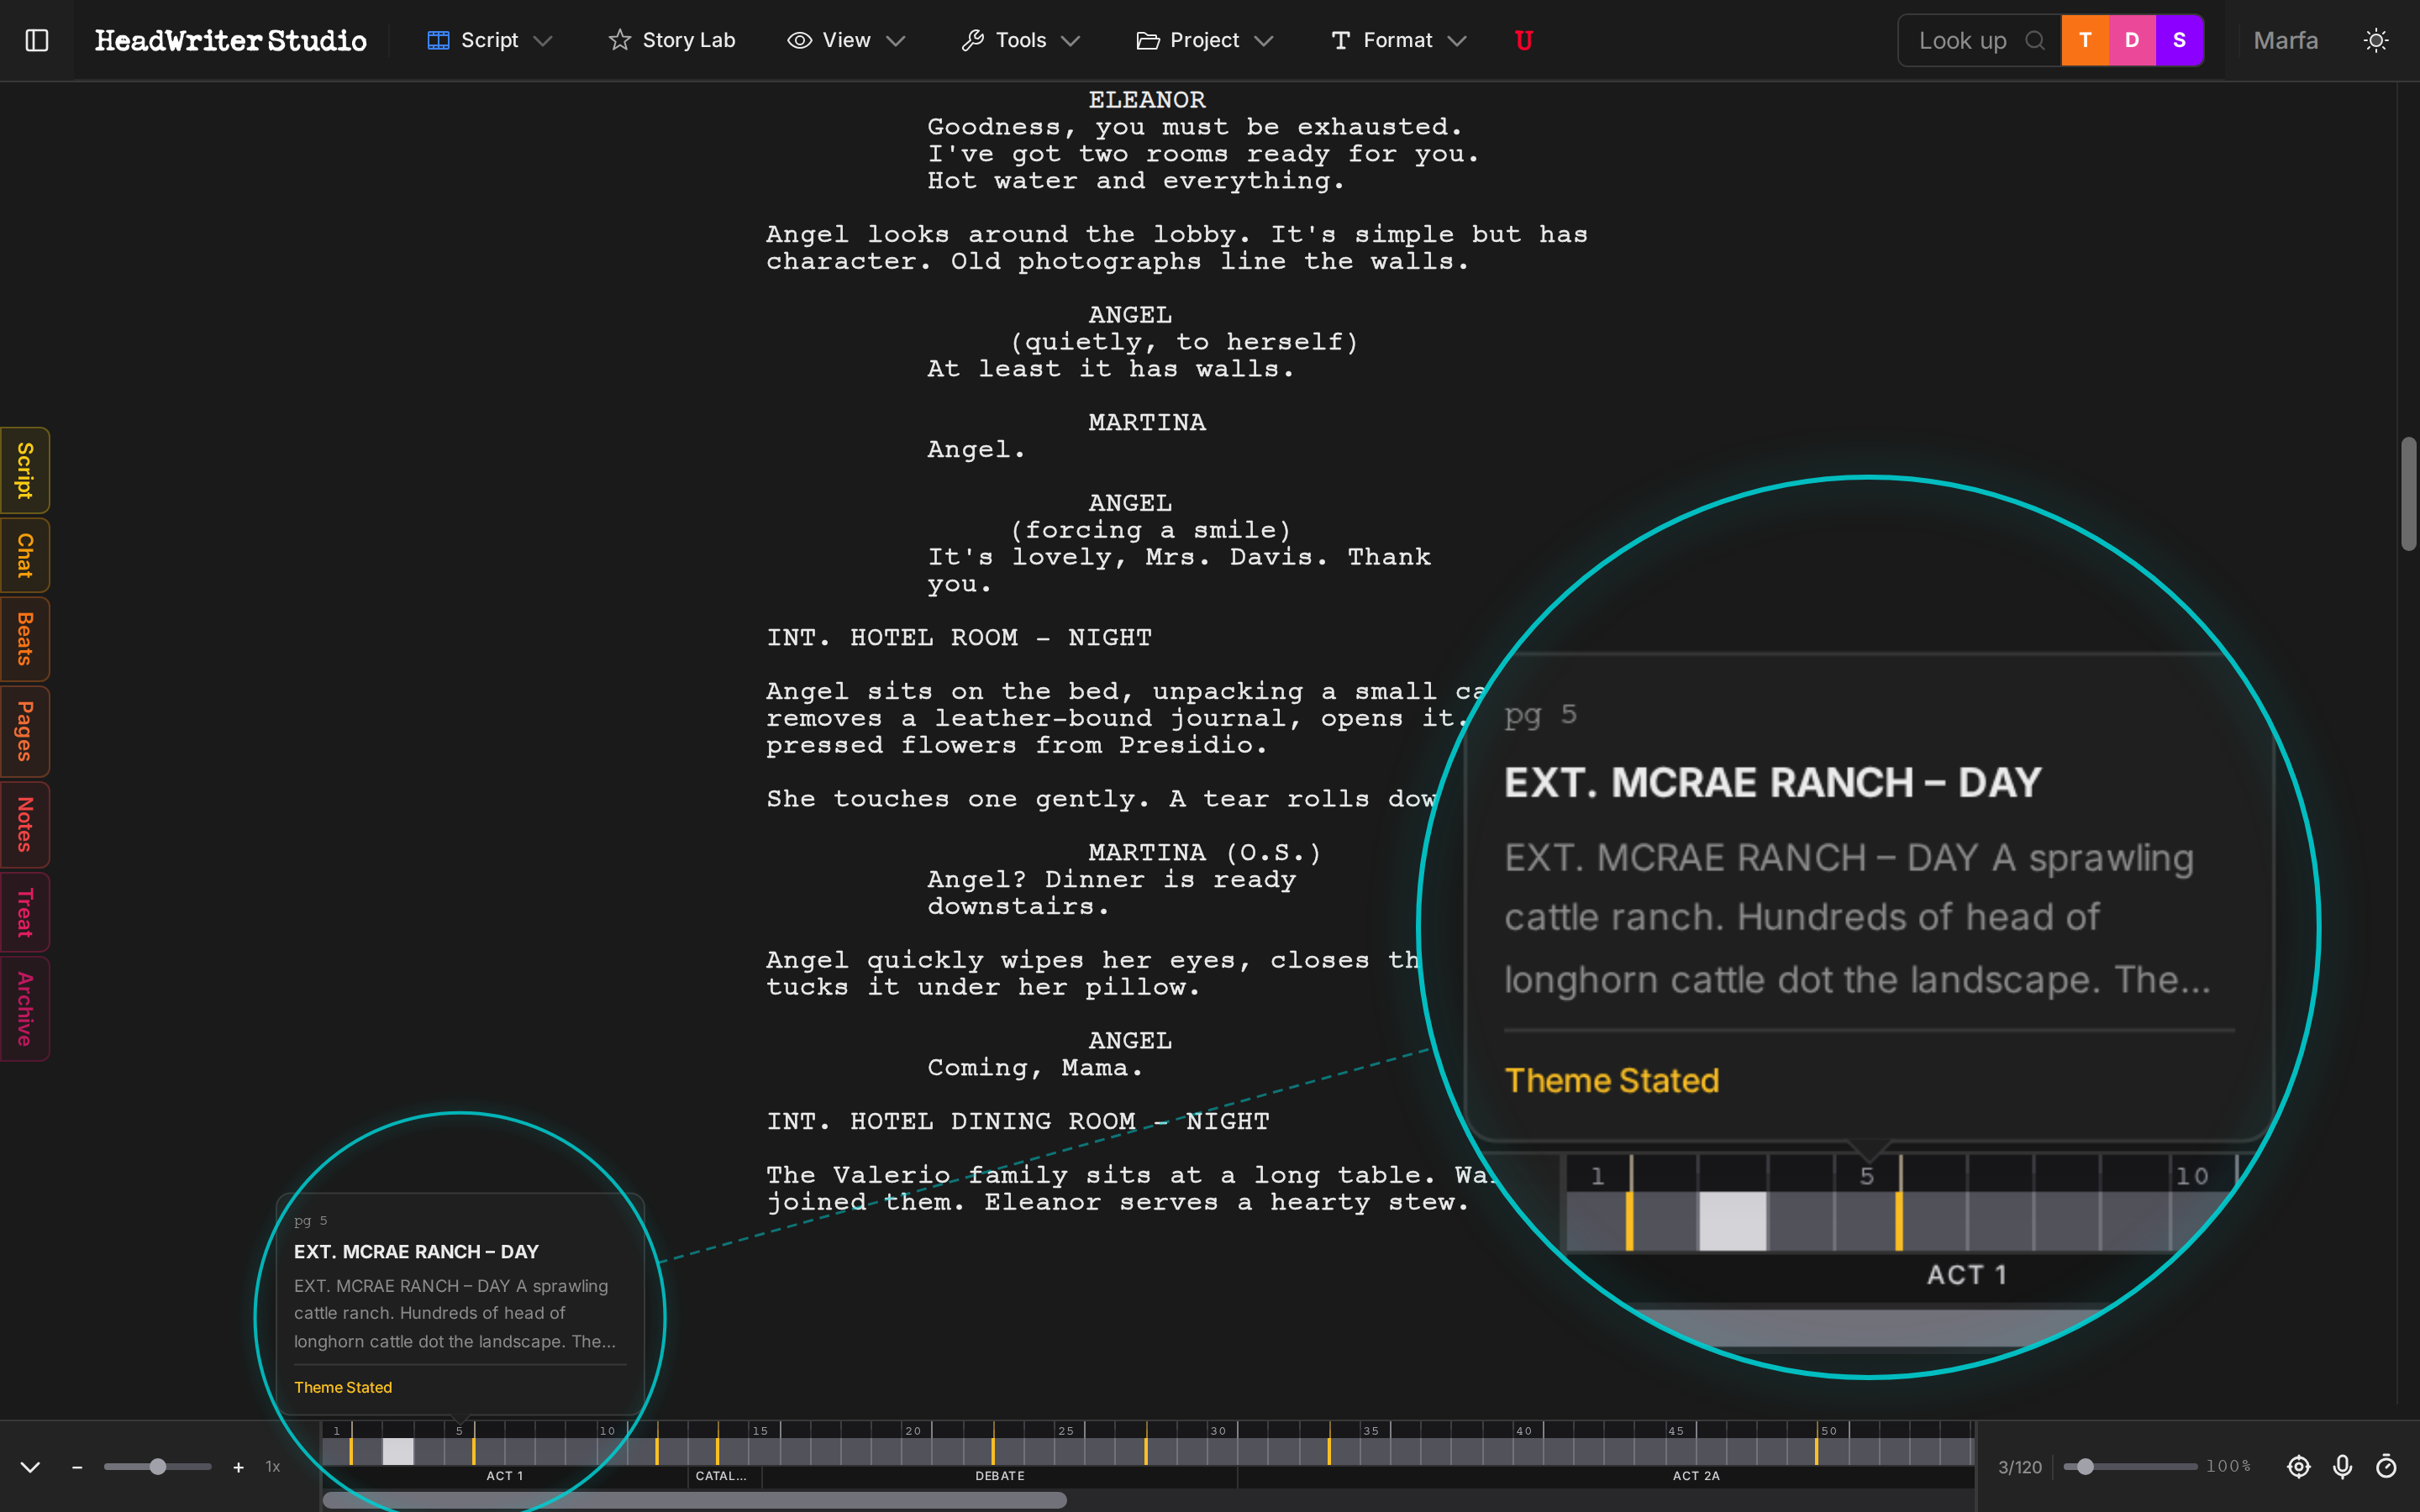
Task: Open the Format dropdown
Action: [1396, 40]
